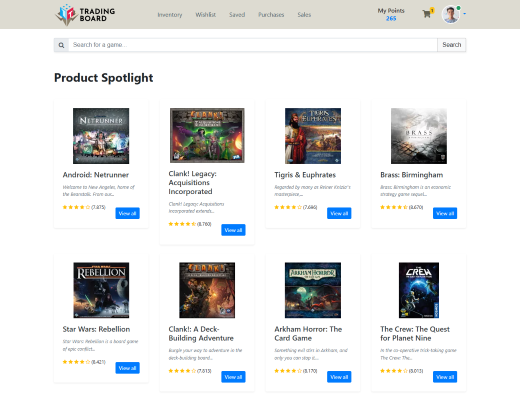Open the Clank! Legacy cover image
The width and height of the screenshot is (520, 409).
coord(207,135)
